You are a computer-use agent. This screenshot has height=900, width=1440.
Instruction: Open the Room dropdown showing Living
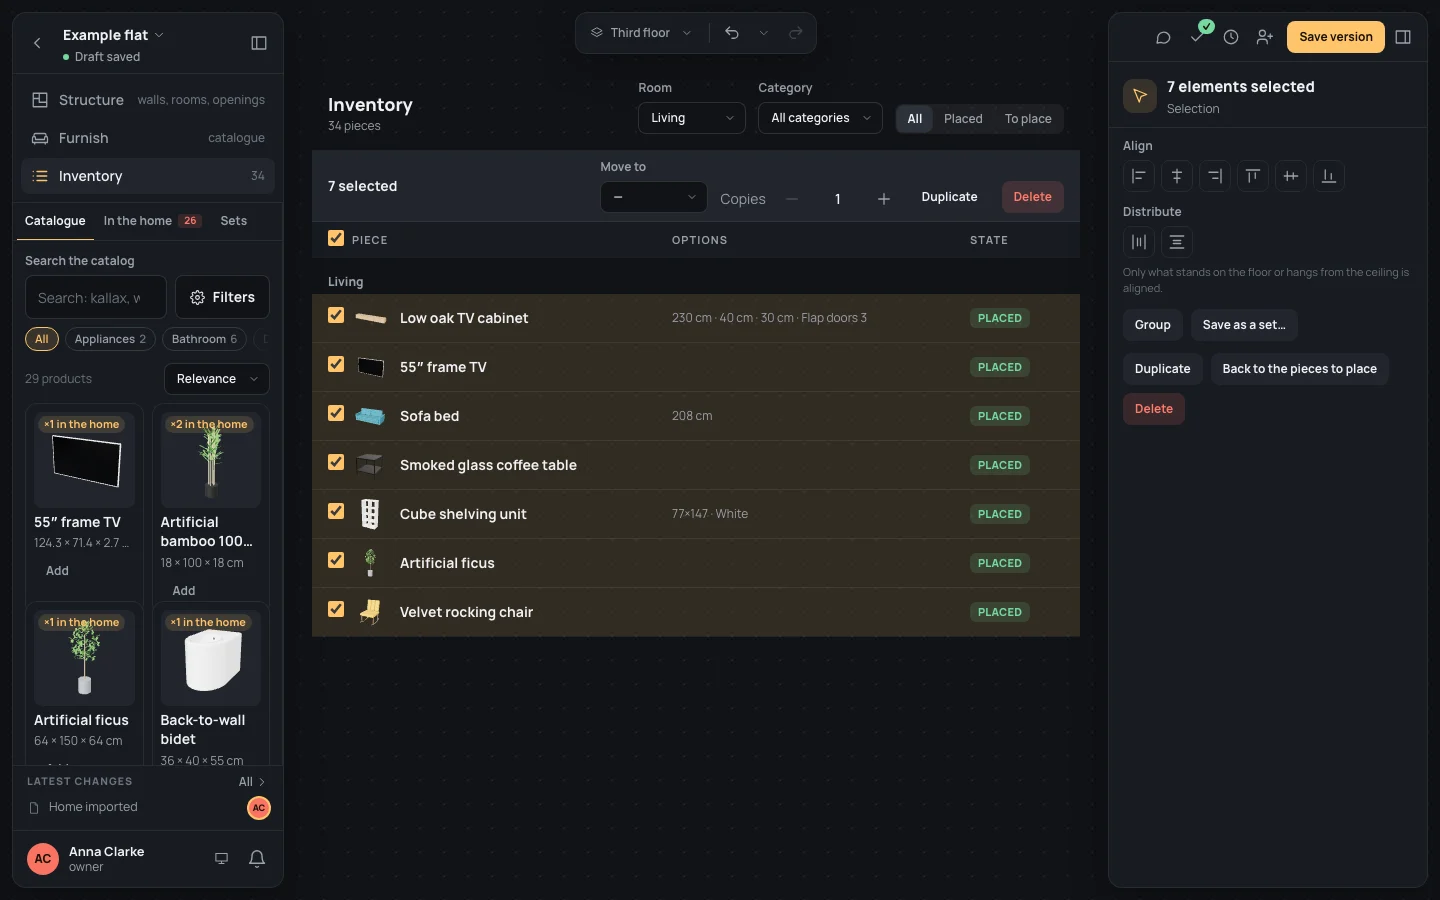[692, 118]
